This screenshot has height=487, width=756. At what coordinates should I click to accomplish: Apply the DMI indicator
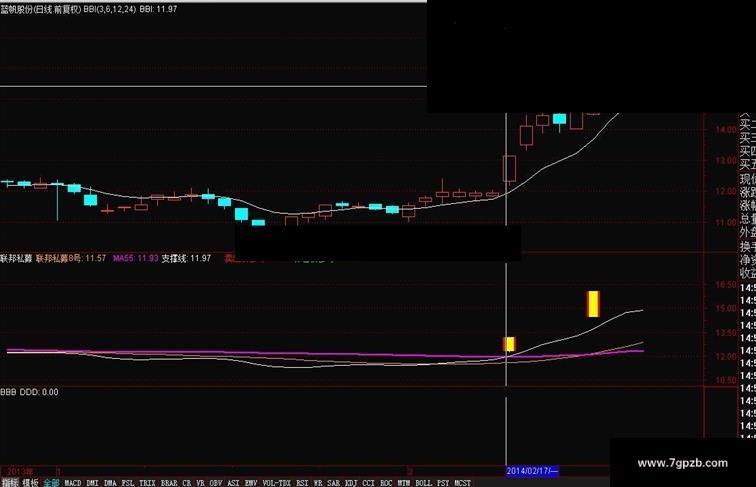pos(93,483)
